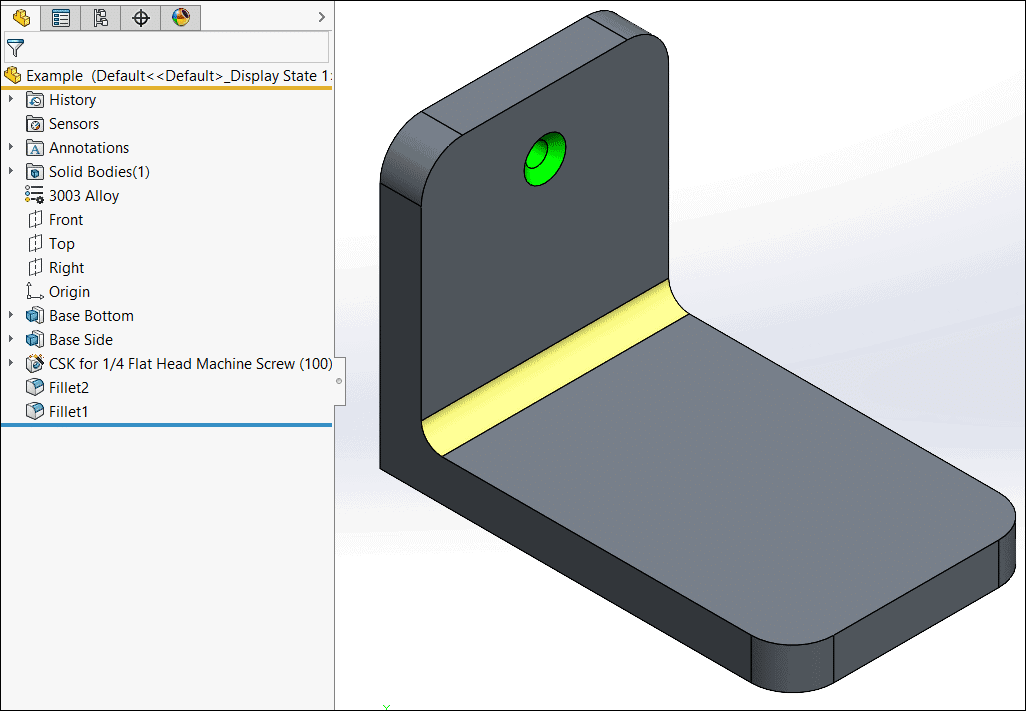Viewport: 1026px width, 711px height.
Task: Select the Annotations tree label
Action: coord(89,148)
